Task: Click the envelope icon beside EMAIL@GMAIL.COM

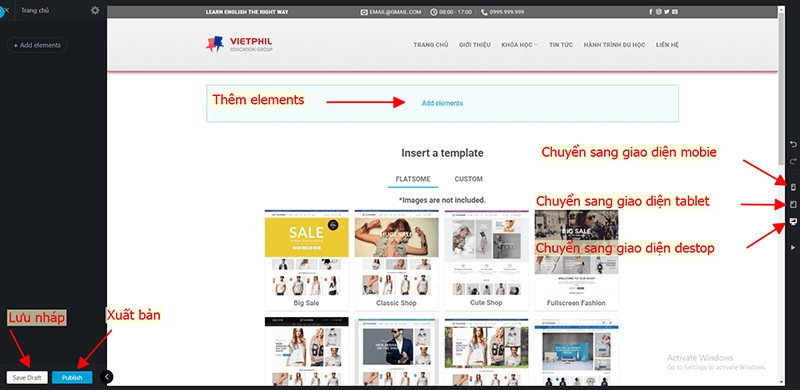Action: (364, 12)
